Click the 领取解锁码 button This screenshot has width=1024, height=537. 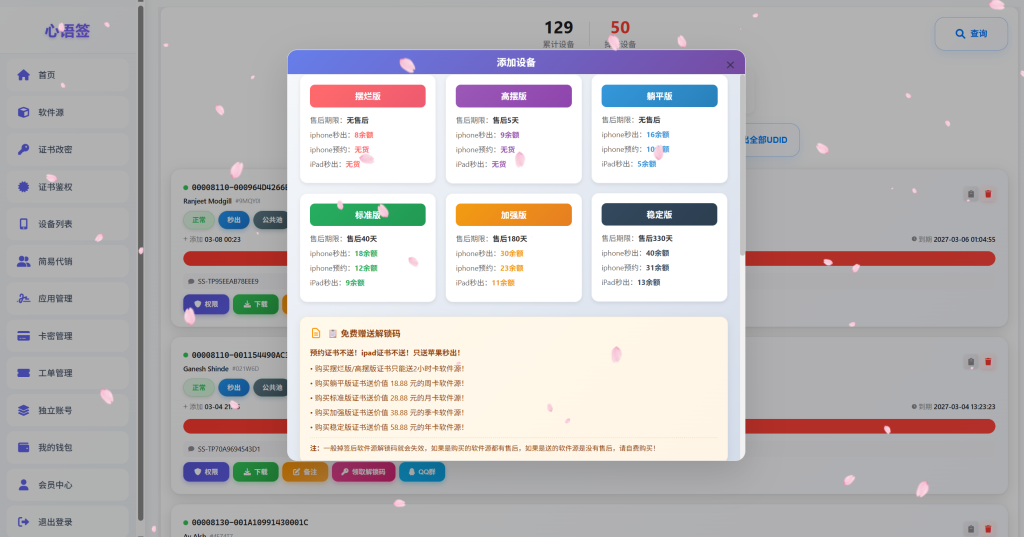tap(364, 472)
